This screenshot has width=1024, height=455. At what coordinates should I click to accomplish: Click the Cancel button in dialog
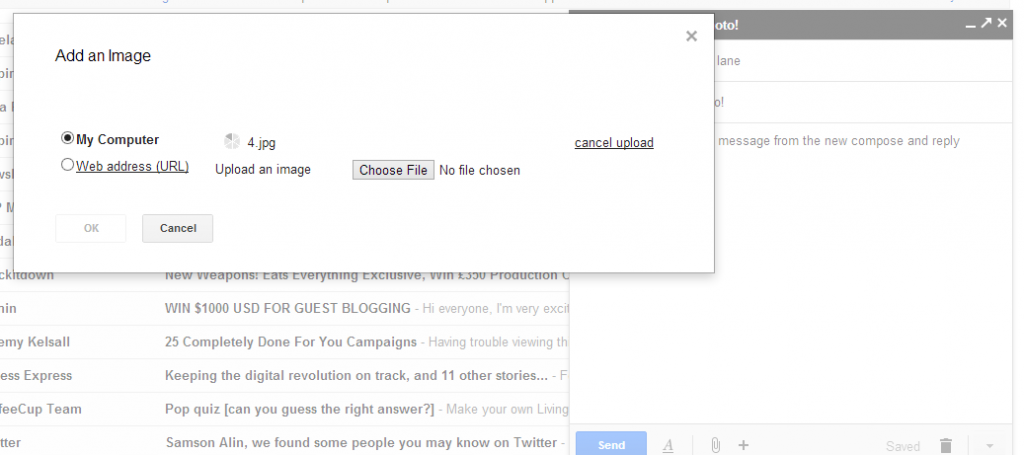pyautogui.click(x=178, y=228)
